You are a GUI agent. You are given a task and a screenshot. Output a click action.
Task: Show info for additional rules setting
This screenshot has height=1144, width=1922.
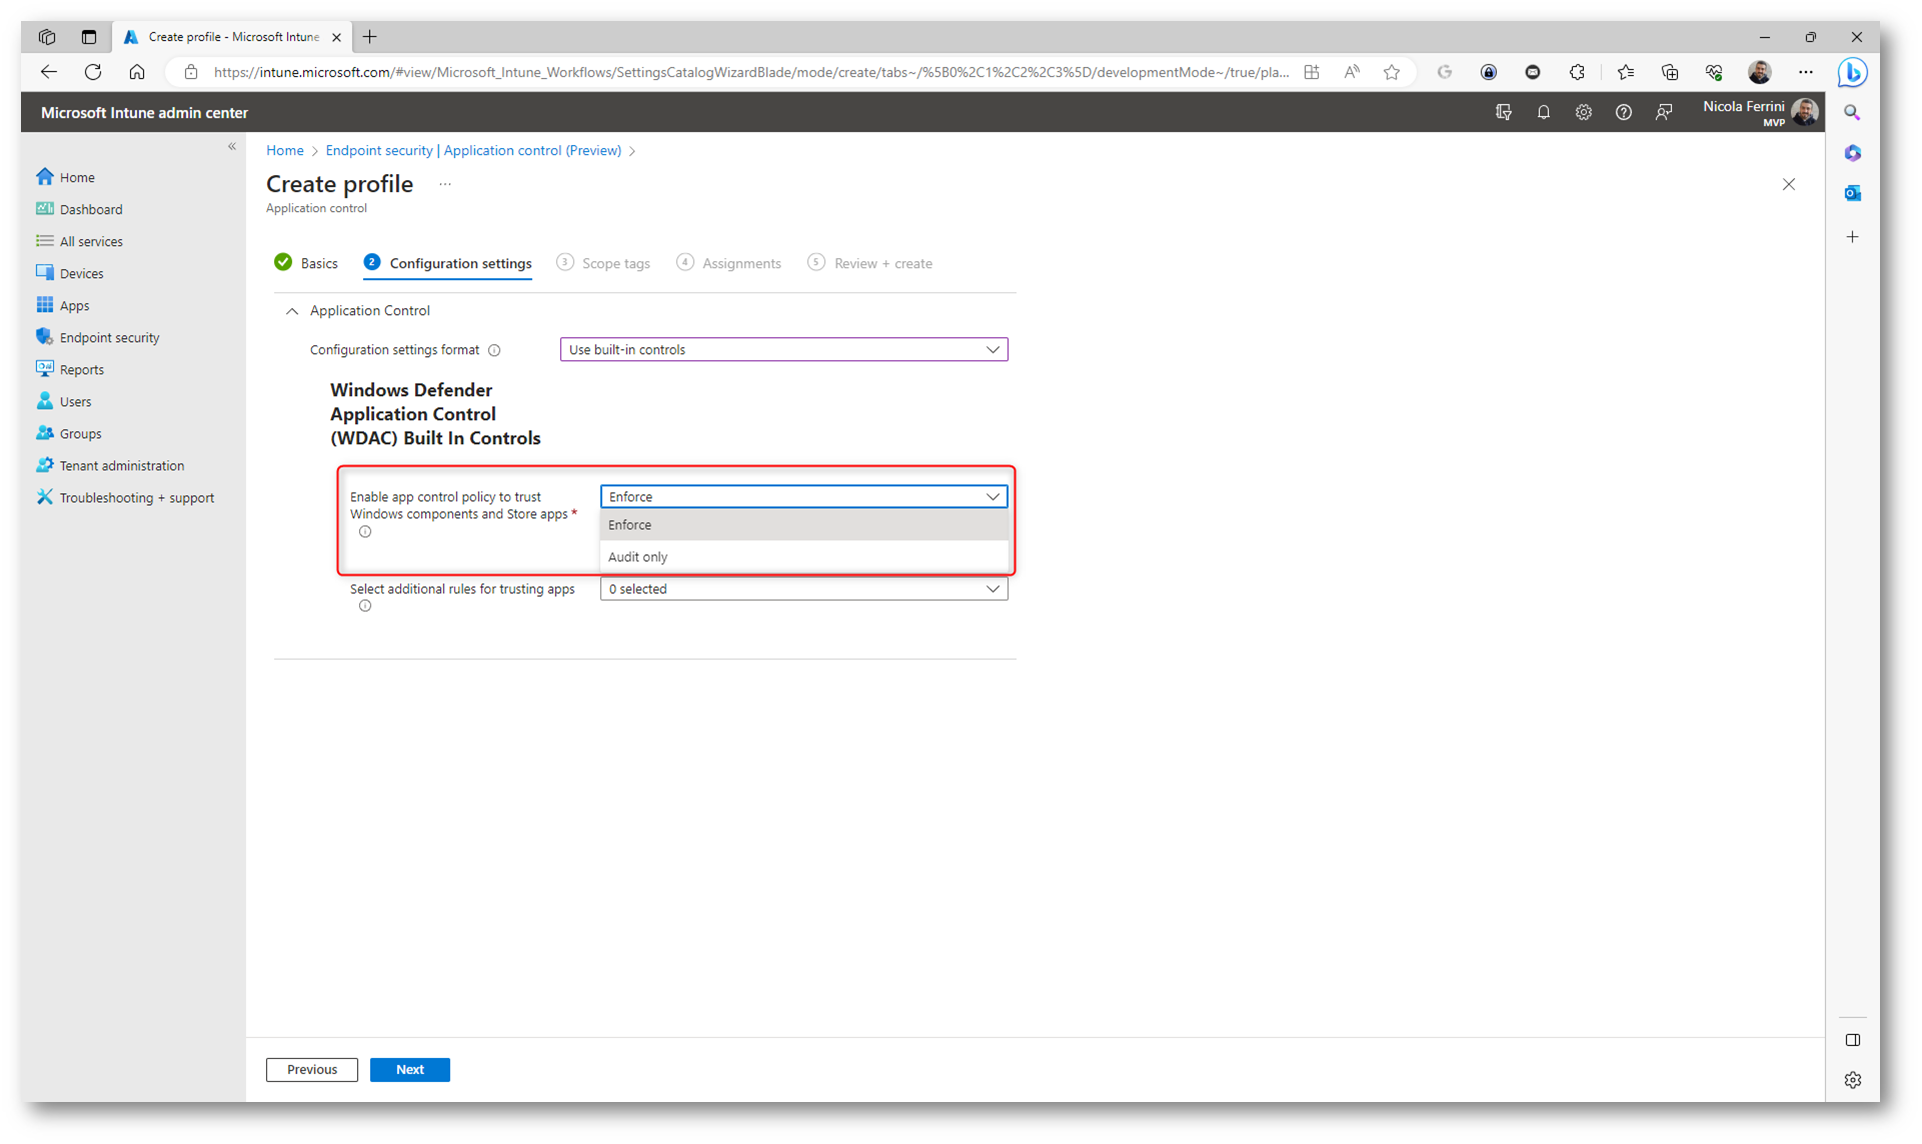tap(365, 606)
